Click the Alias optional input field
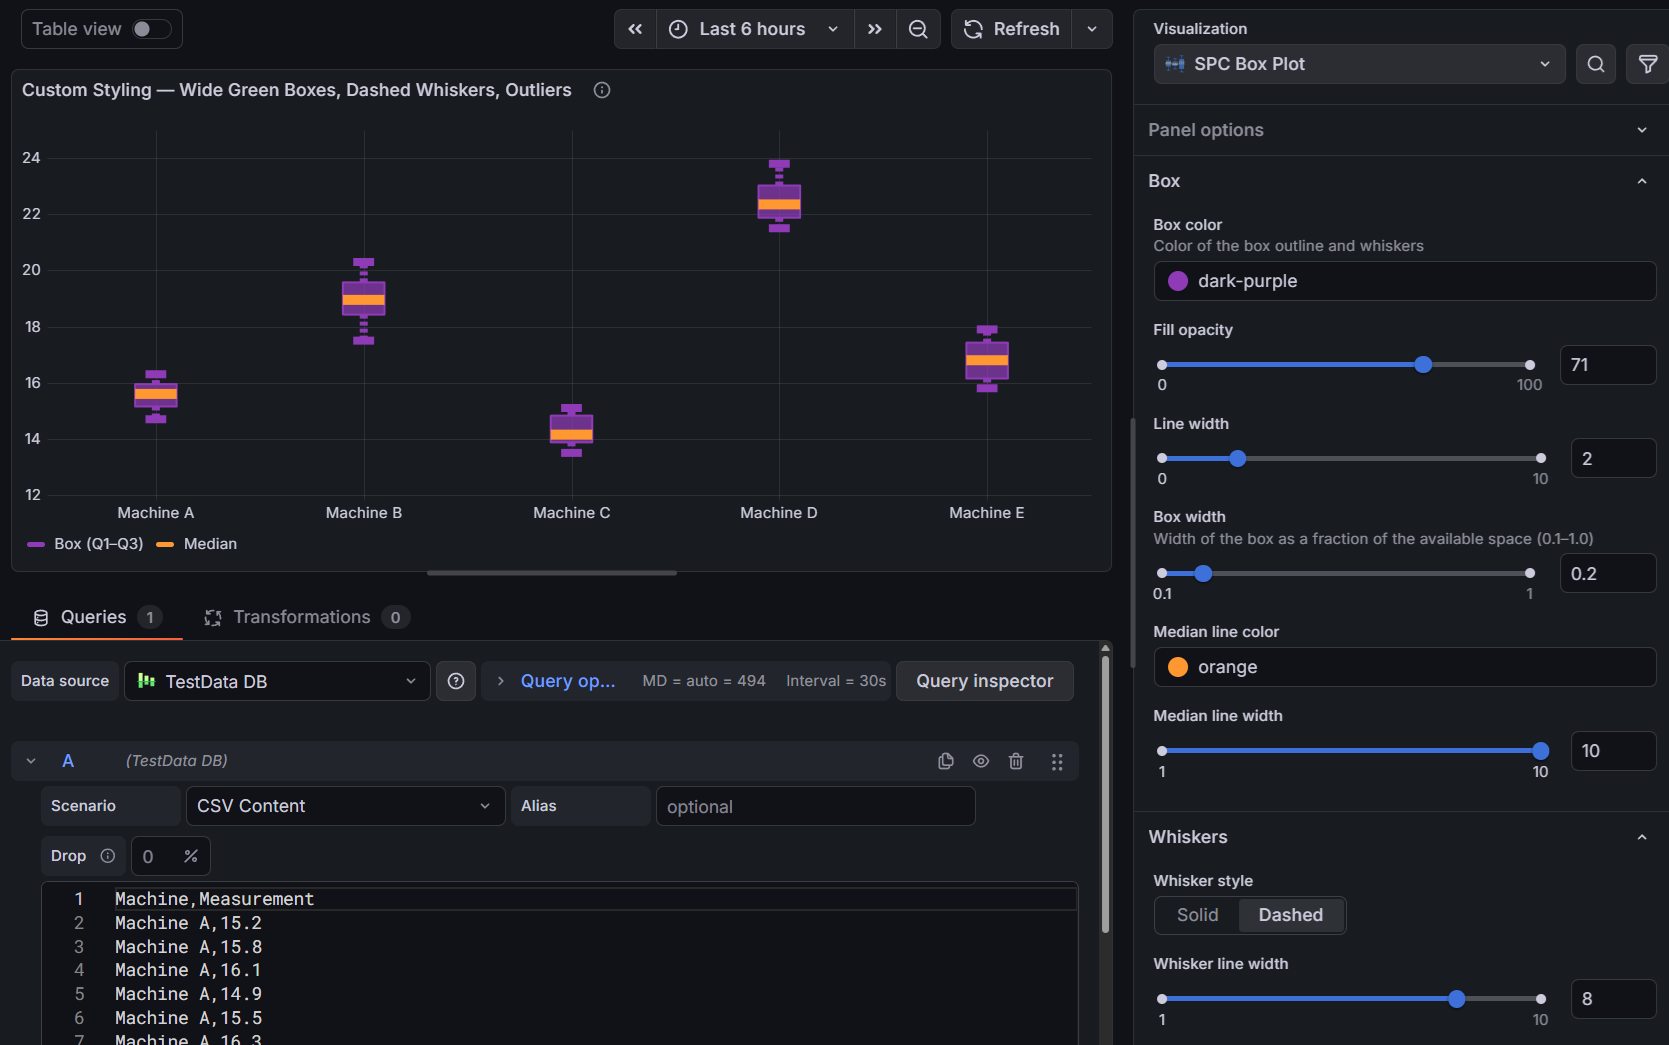This screenshot has height=1045, width=1669. pos(815,806)
